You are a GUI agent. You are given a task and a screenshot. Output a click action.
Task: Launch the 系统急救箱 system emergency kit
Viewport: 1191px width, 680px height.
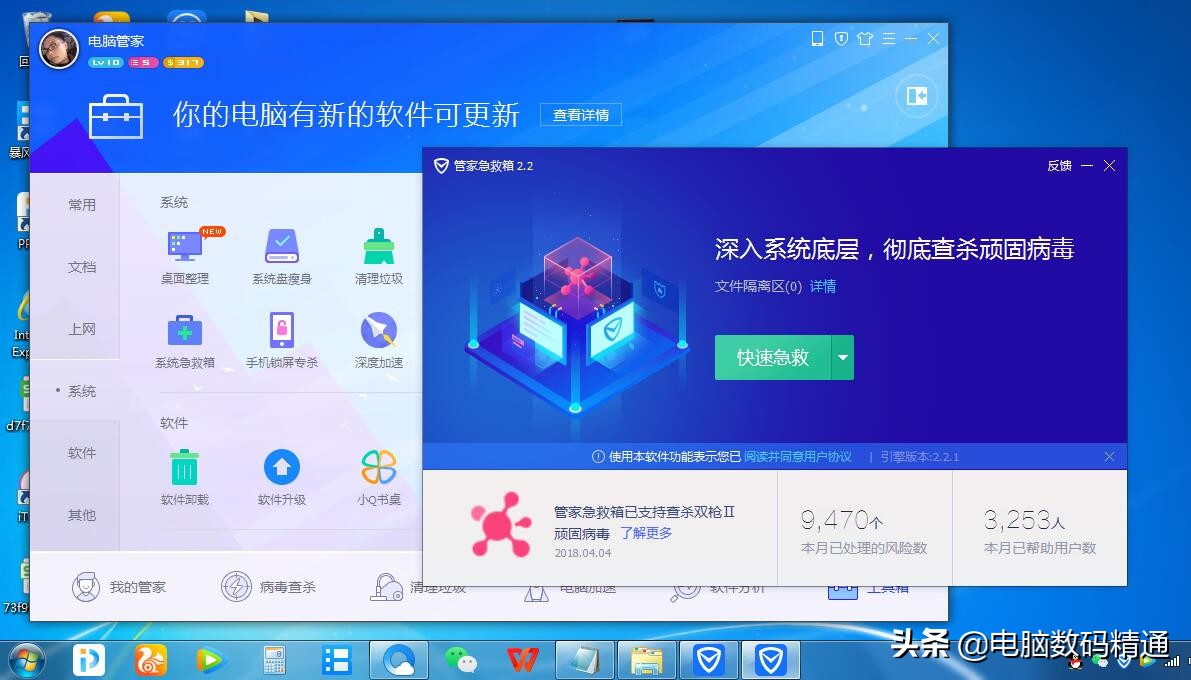click(184, 340)
